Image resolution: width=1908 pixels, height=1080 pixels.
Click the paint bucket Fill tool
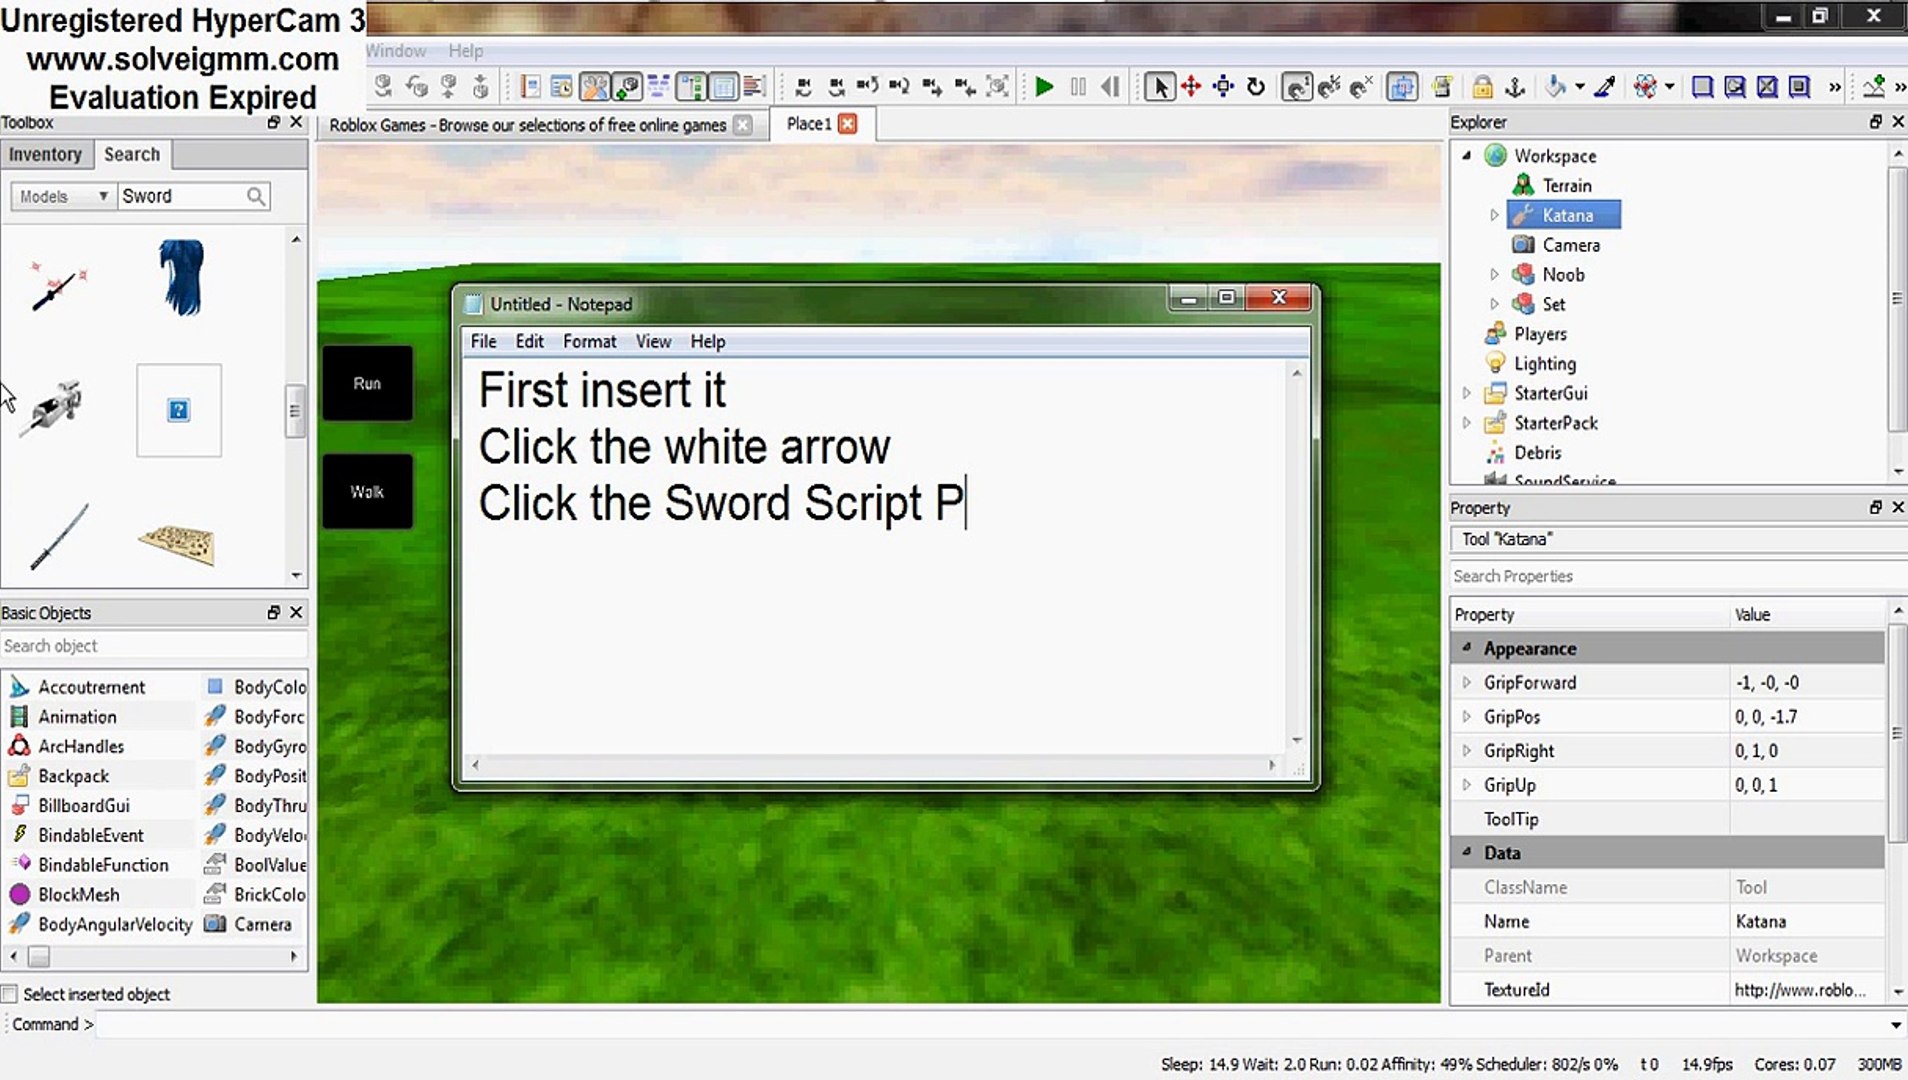coord(1555,87)
